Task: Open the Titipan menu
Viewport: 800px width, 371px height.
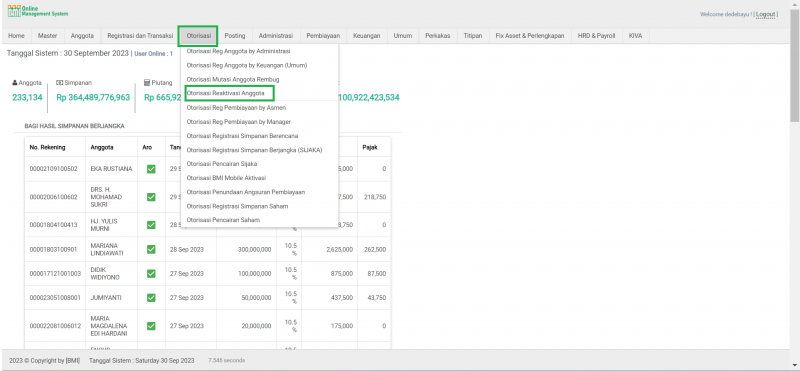Action: click(473, 36)
